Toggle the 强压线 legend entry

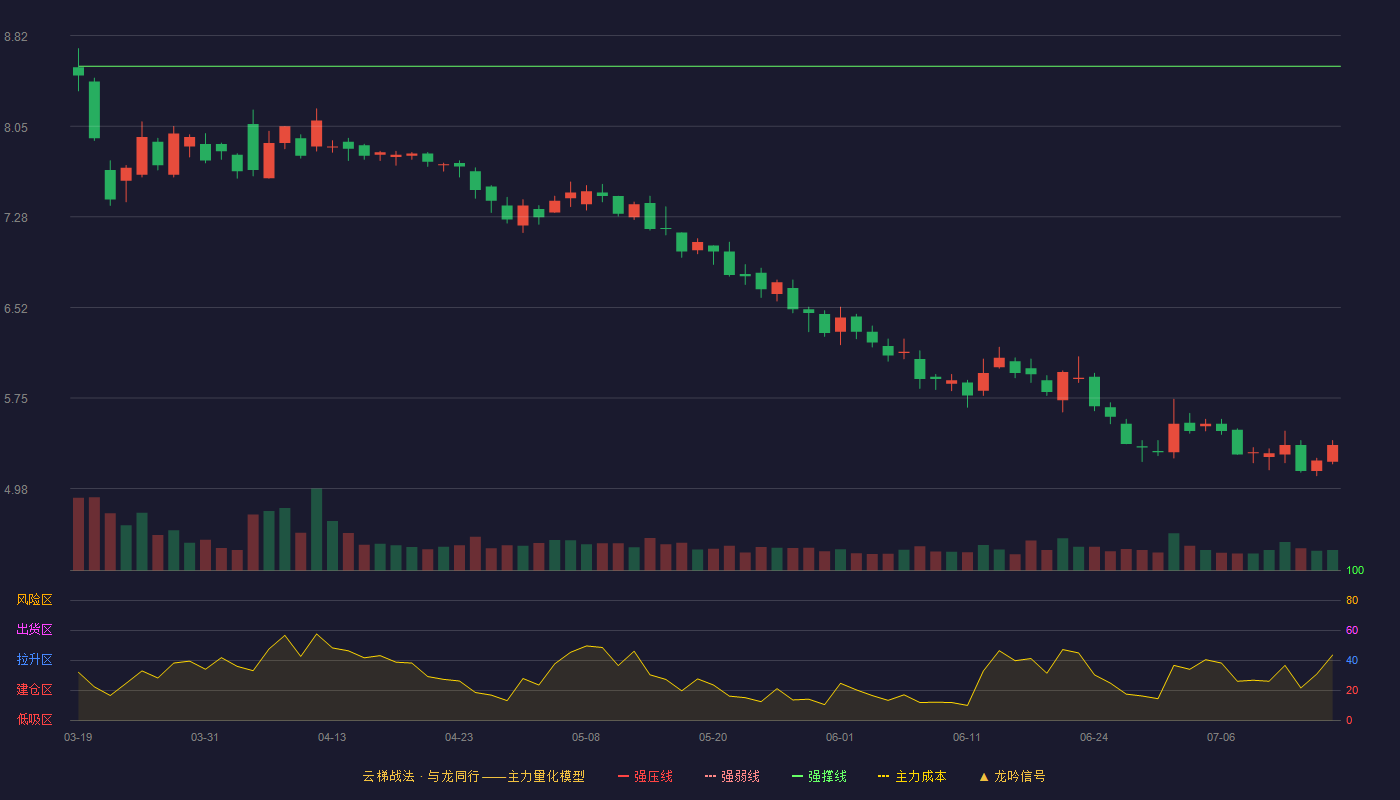pyautogui.click(x=645, y=776)
